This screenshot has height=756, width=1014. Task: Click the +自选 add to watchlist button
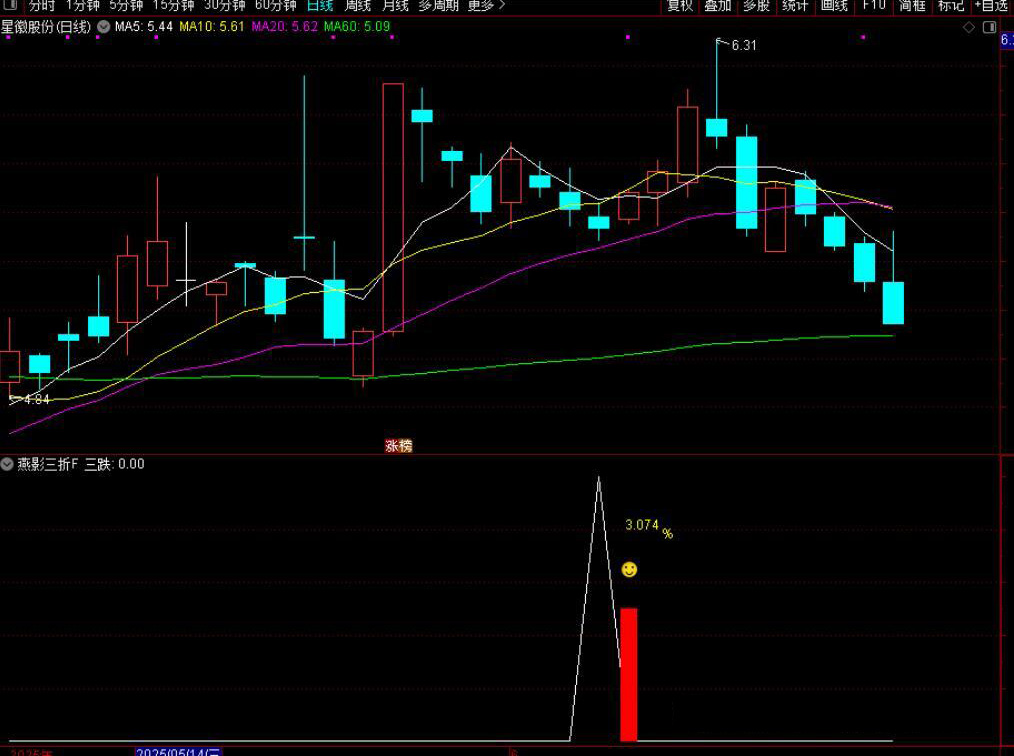[991, 6]
